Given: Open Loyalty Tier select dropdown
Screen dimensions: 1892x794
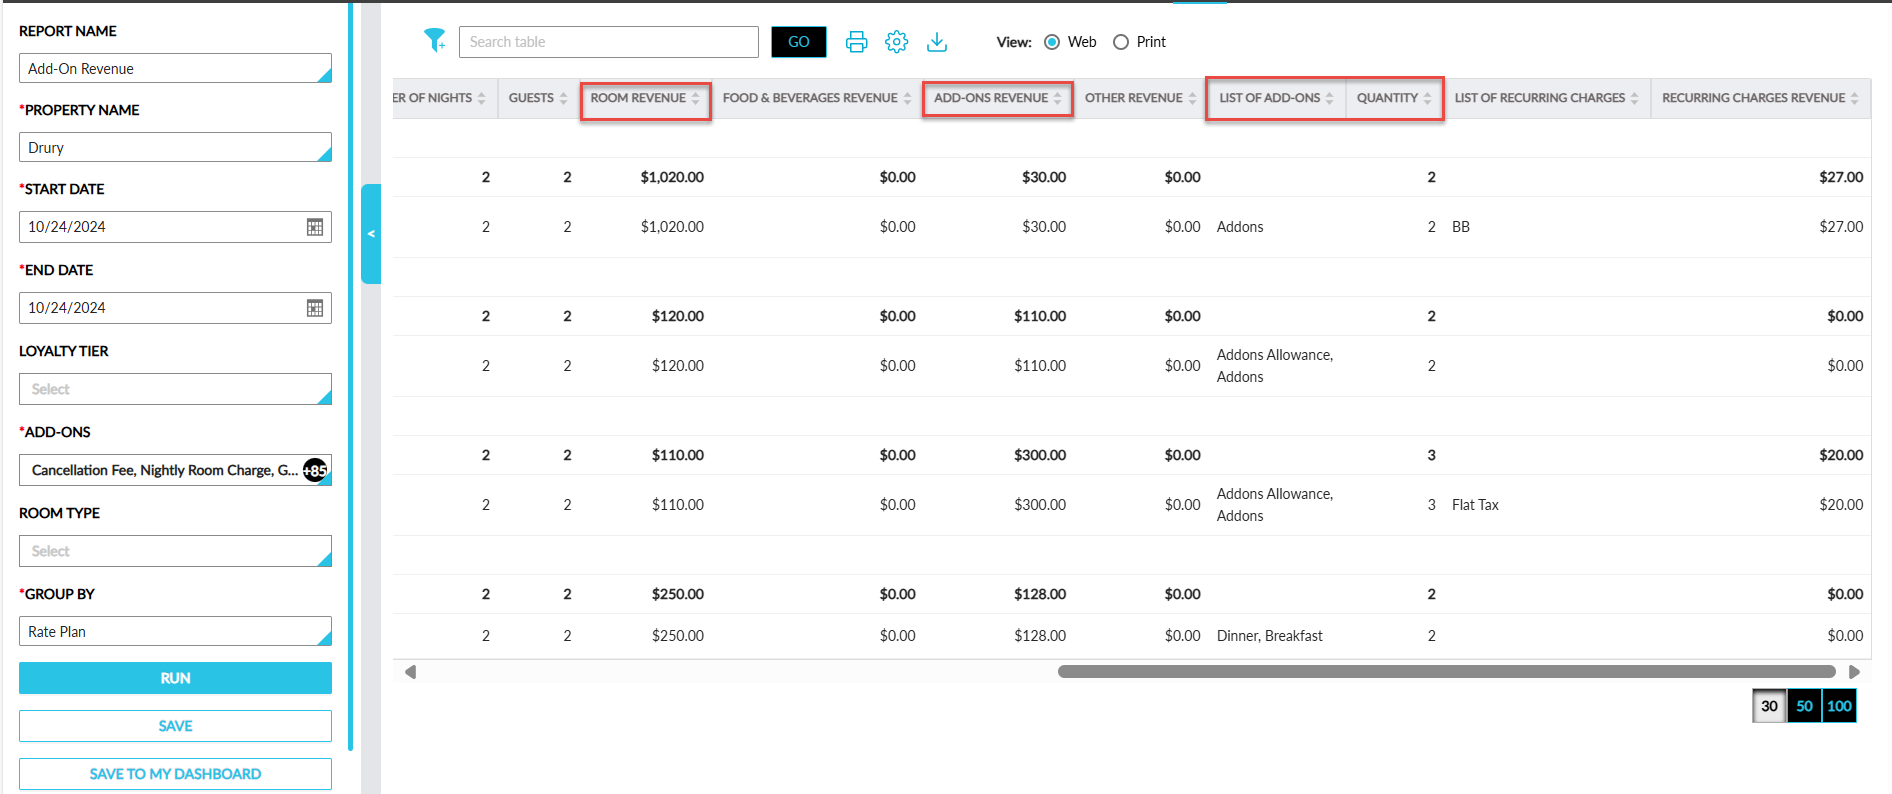Looking at the screenshot, I should click(x=175, y=389).
